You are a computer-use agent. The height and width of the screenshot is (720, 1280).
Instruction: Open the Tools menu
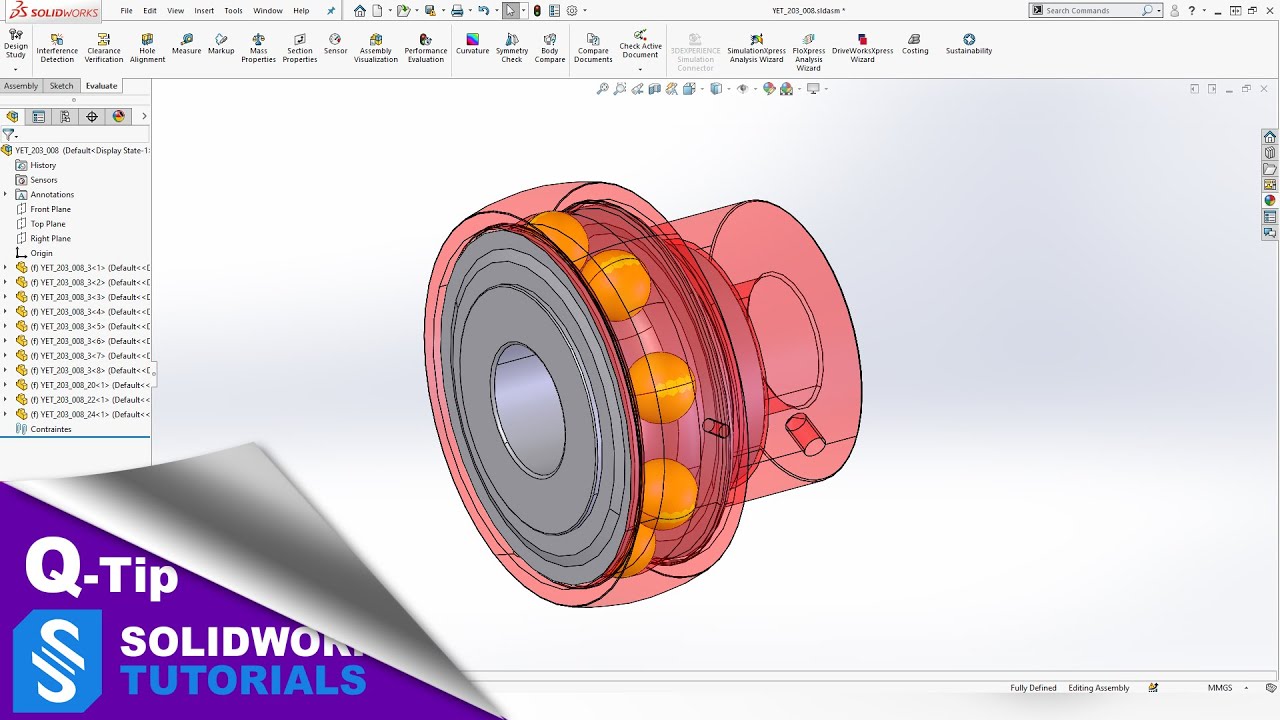tap(233, 10)
